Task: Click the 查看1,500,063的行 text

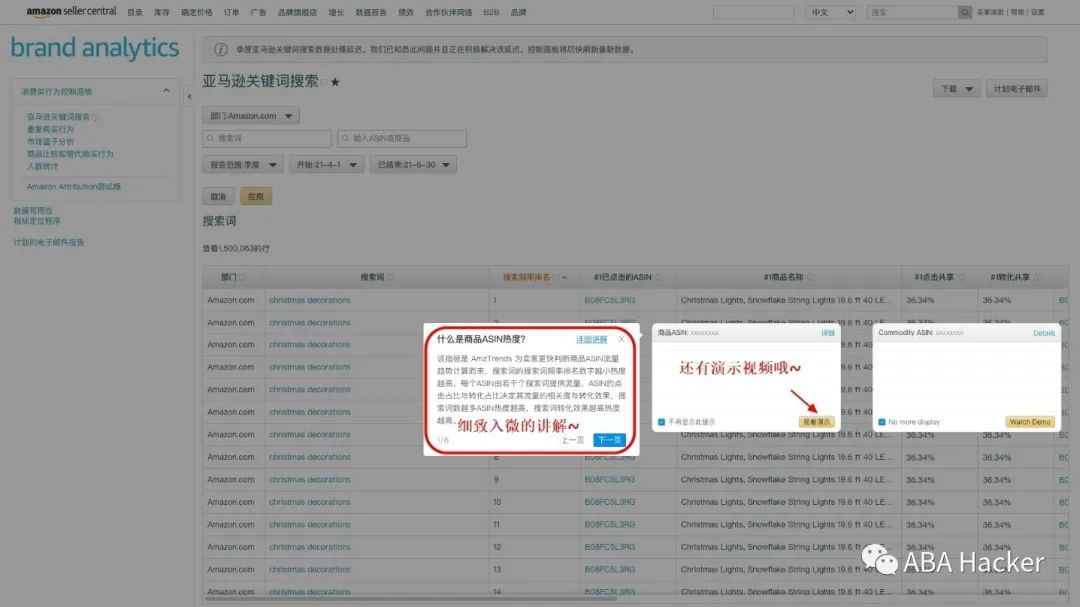Action: click(236, 249)
